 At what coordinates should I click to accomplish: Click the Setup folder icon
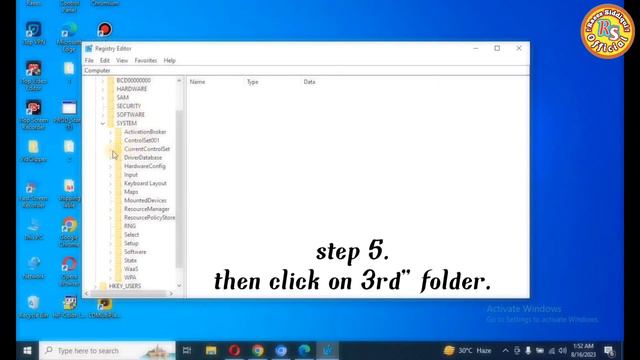[x=119, y=243]
